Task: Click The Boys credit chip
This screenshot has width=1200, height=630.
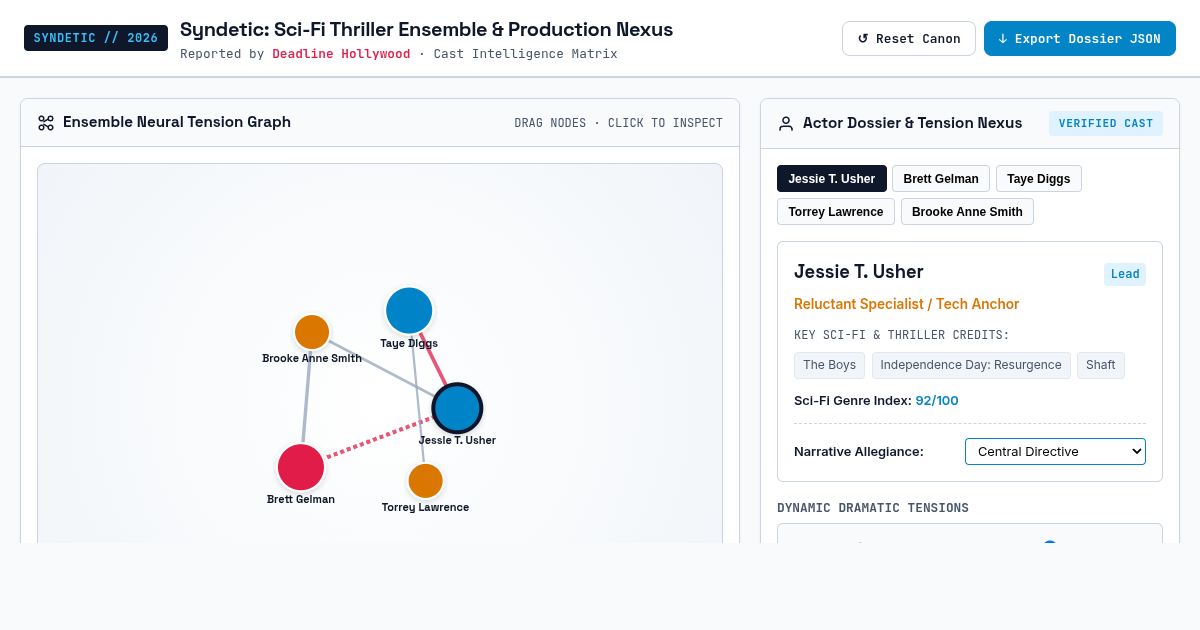Action: pyautogui.click(x=829, y=365)
